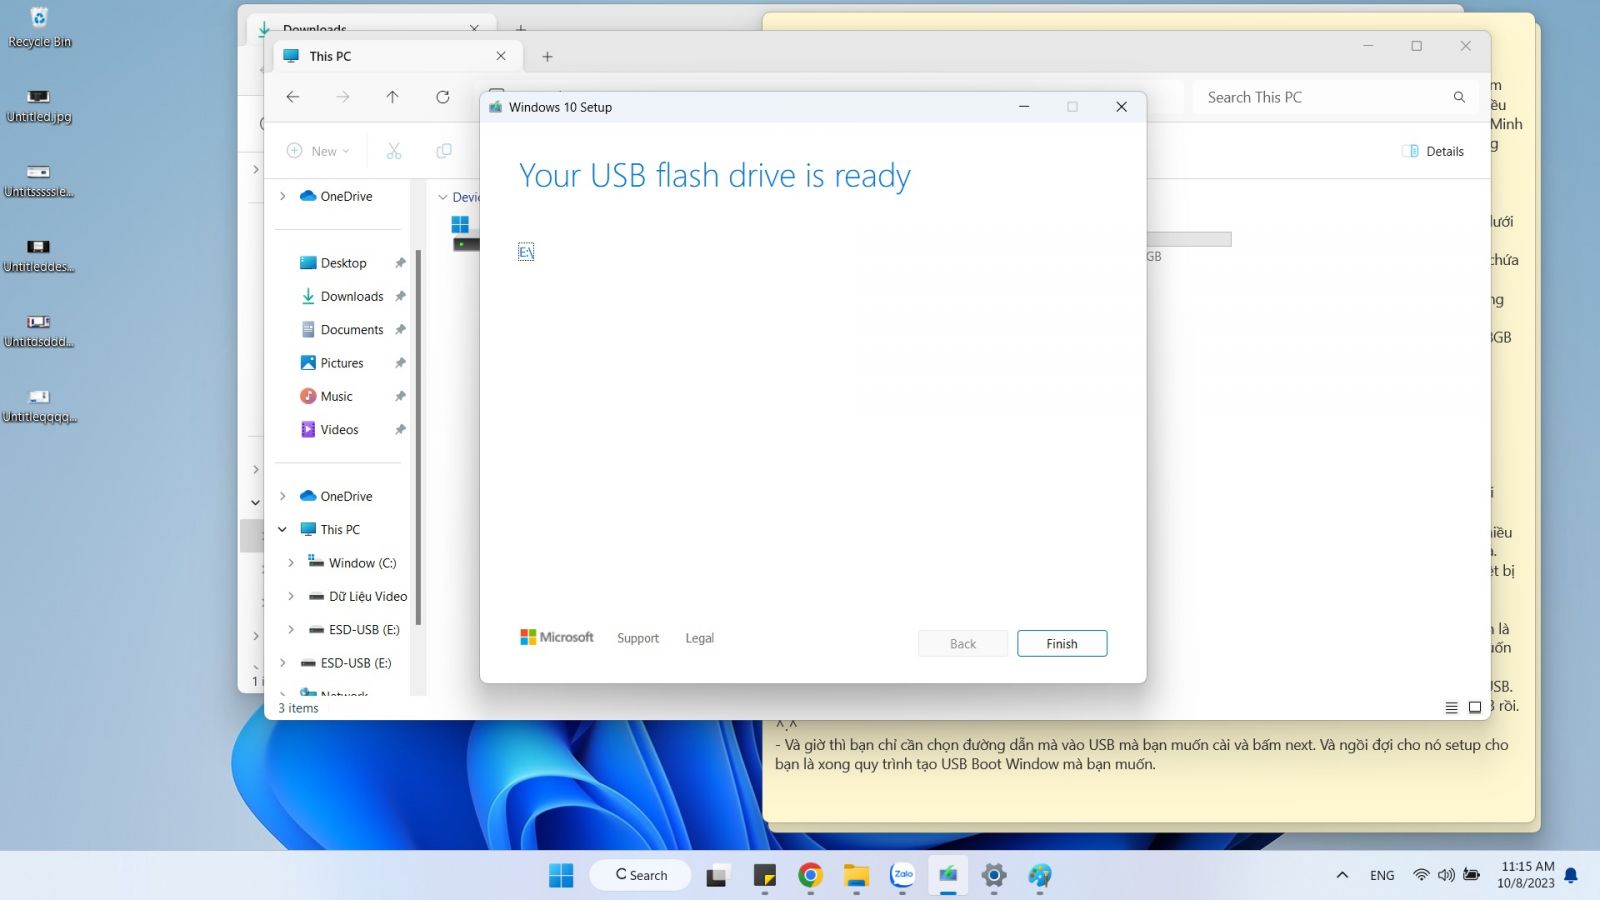Toggle the Details pane button
1600x900 pixels.
[1433, 151]
